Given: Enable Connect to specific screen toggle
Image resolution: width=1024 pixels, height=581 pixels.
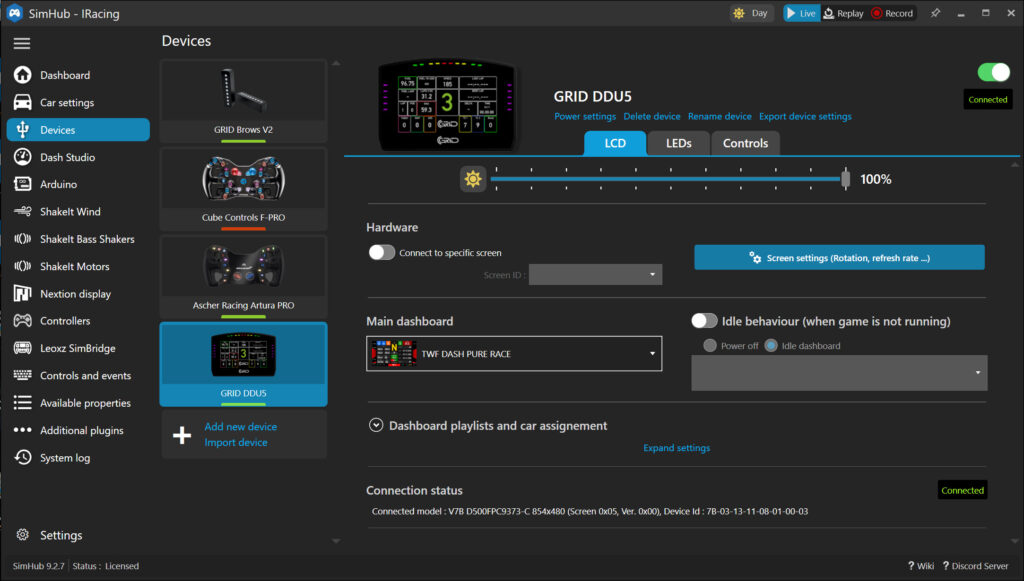Looking at the screenshot, I should tap(381, 253).
